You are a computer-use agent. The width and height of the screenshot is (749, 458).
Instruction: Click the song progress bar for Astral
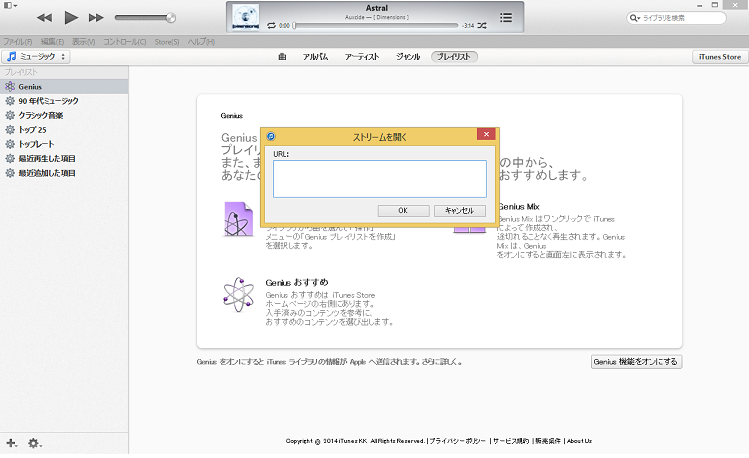pos(375,25)
